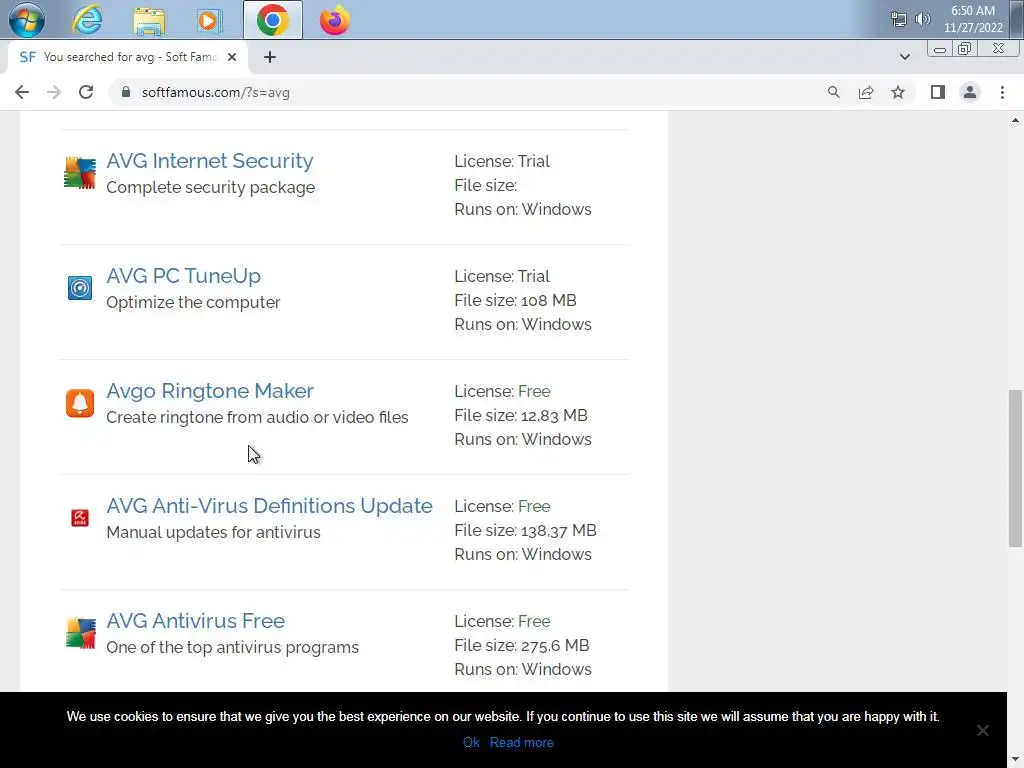The width and height of the screenshot is (1024, 768).
Task: Select the 'File size: 275,6 MB' text
Action: [x=522, y=645]
